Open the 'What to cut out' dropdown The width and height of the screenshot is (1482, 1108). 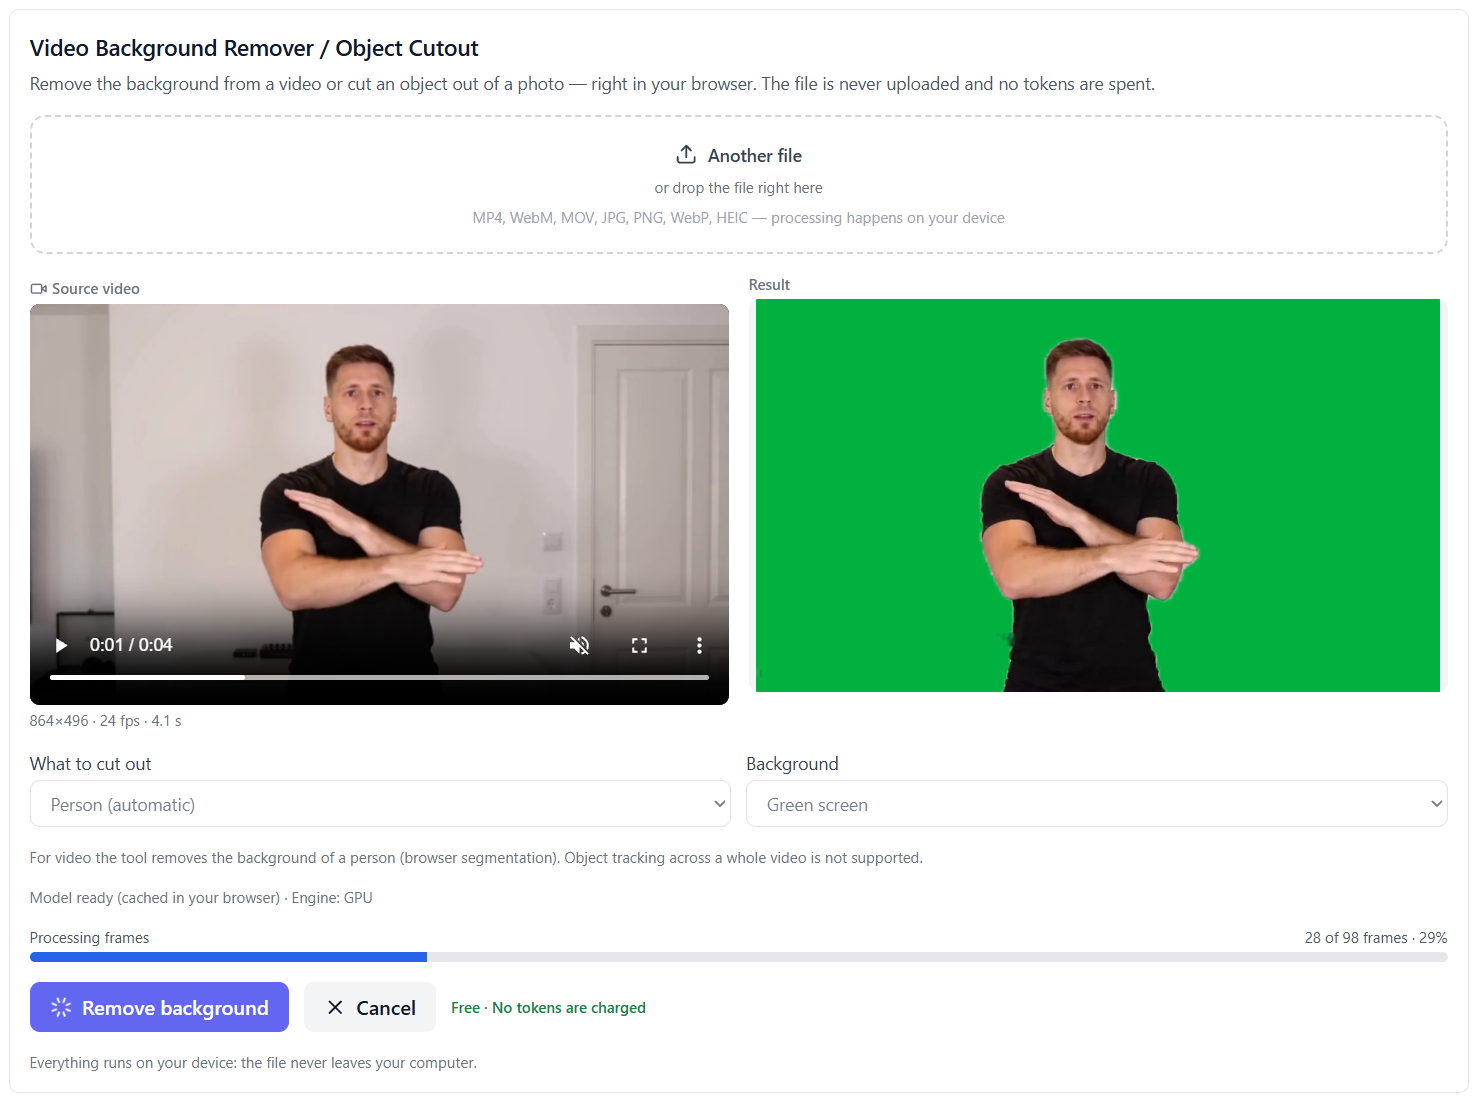pos(380,804)
